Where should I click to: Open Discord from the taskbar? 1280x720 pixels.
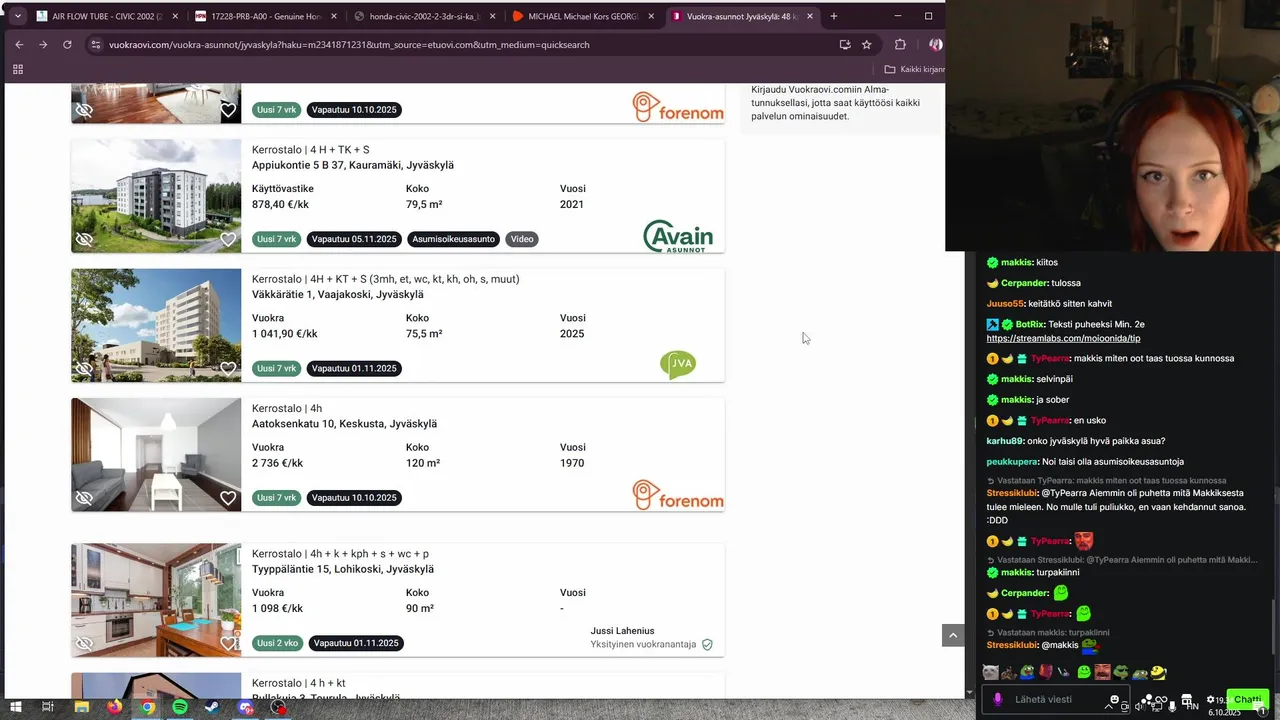[x=246, y=707]
